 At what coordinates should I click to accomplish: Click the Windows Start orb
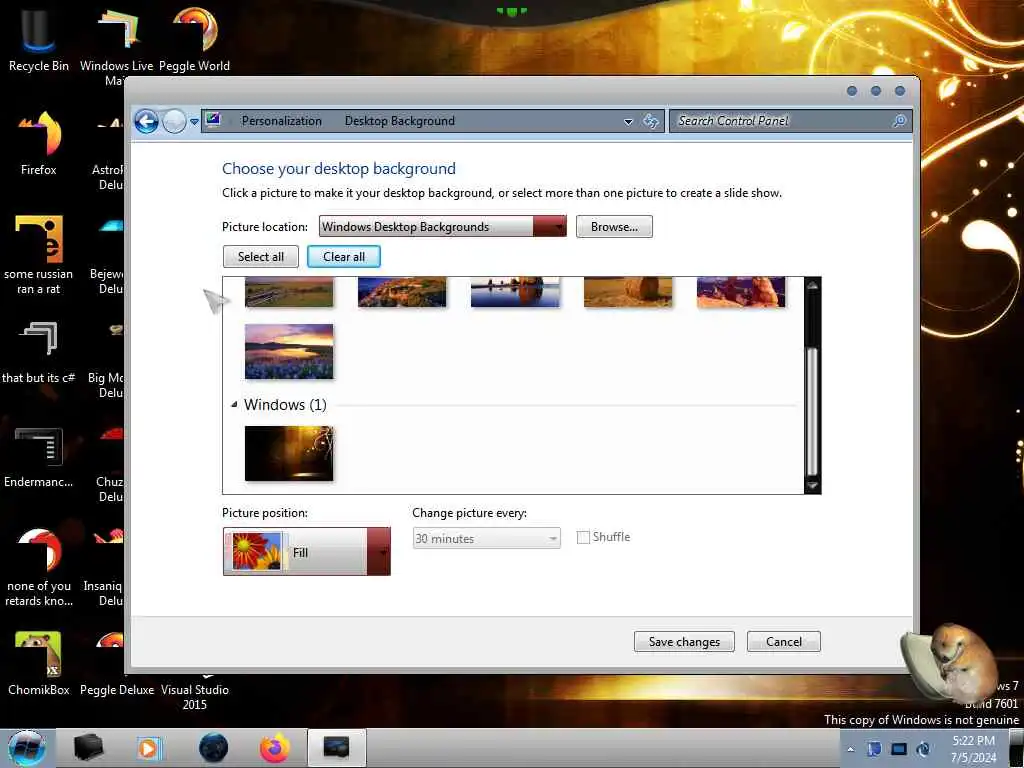[27, 748]
